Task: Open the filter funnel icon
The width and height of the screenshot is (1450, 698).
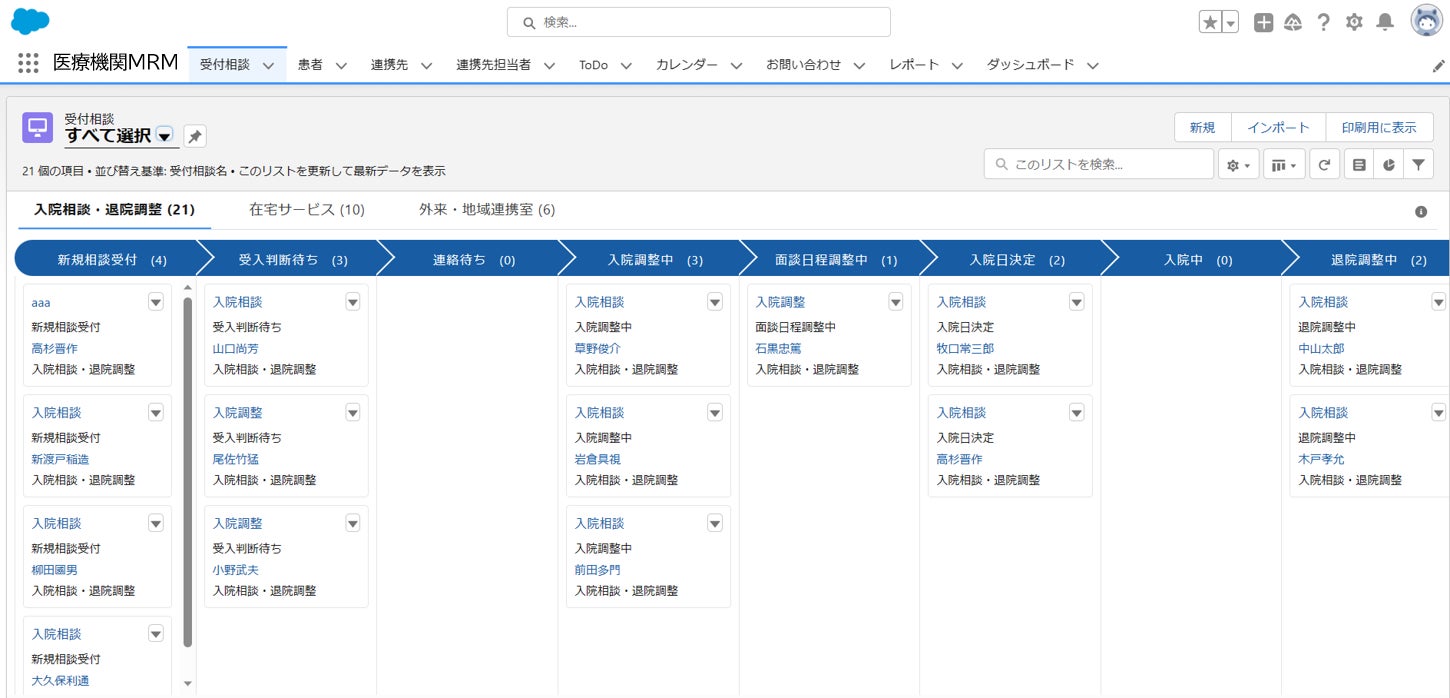Action: click(1418, 164)
